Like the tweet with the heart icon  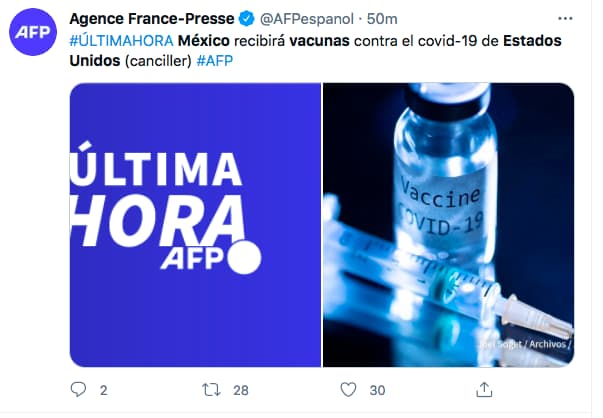click(348, 388)
